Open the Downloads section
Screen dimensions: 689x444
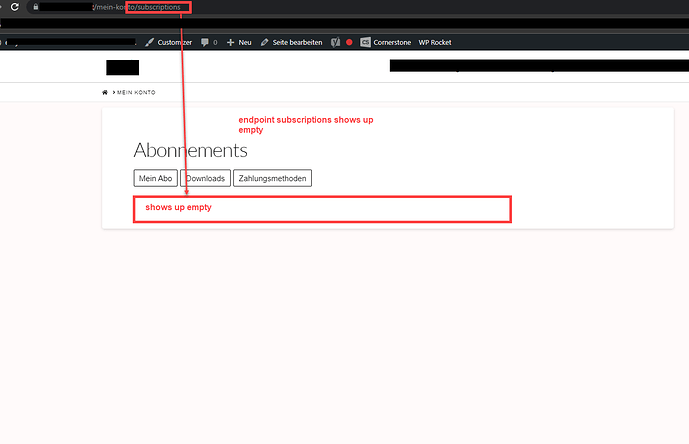(205, 178)
